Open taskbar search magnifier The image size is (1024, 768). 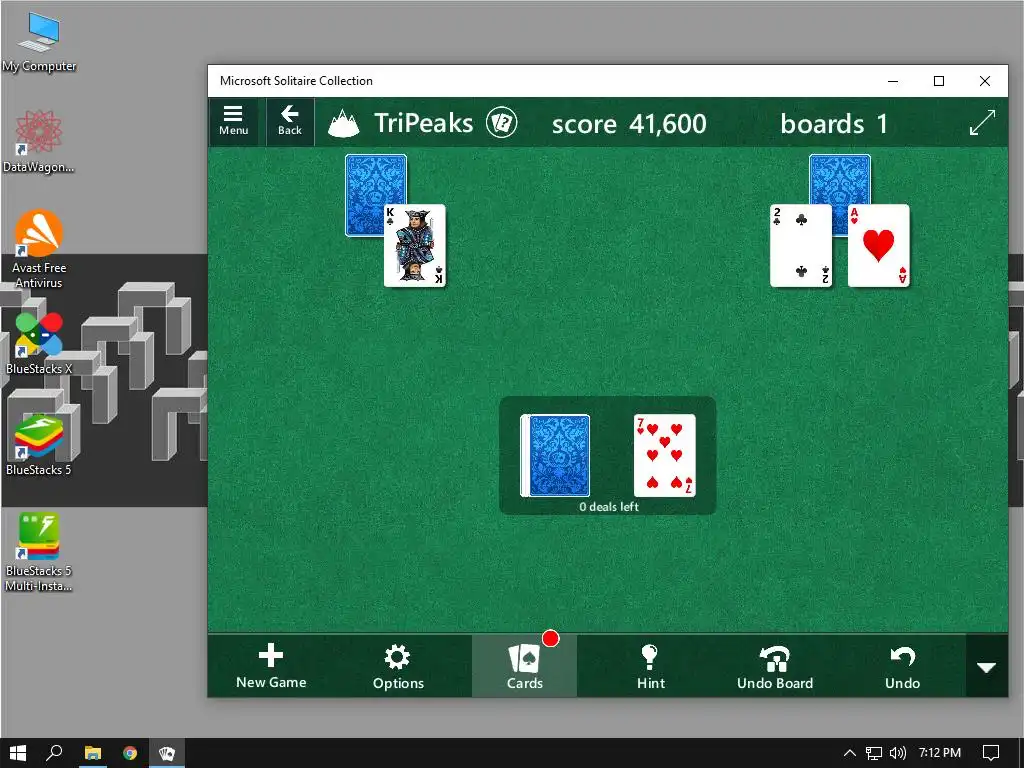click(x=54, y=753)
